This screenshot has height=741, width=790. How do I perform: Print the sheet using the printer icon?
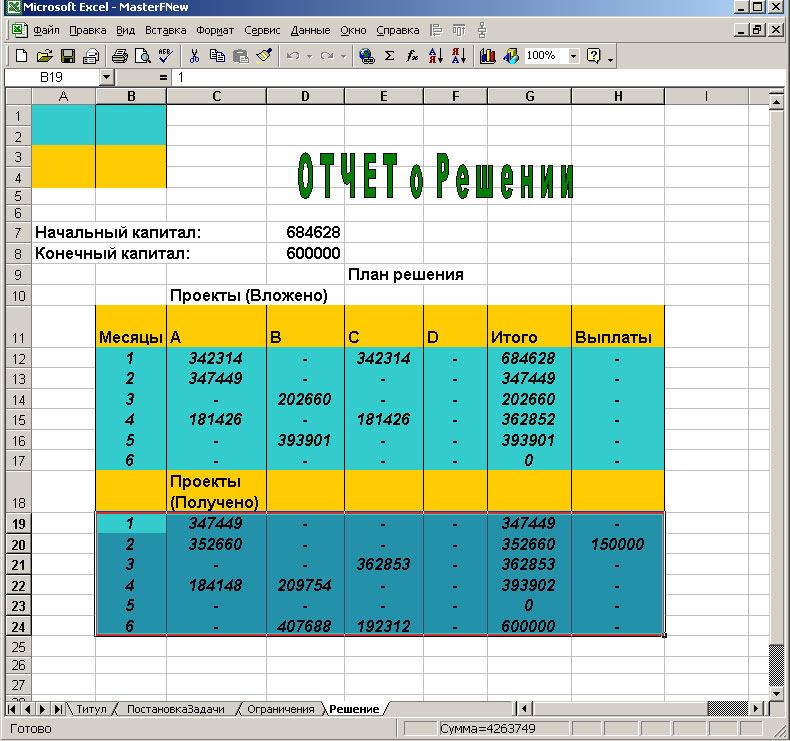point(120,56)
